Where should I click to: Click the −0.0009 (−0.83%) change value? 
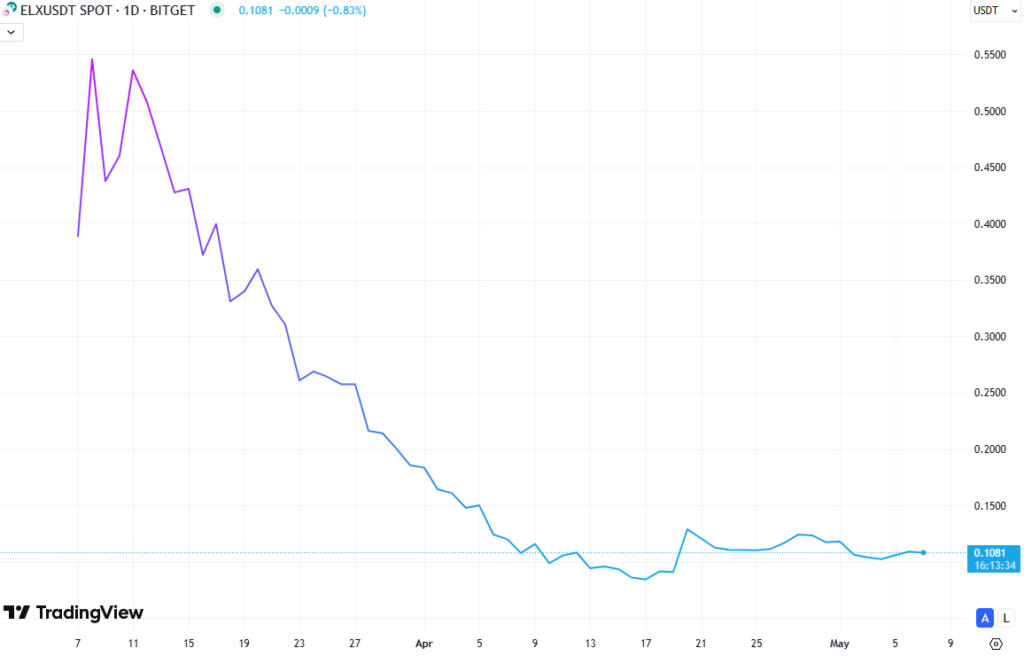click(x=322, y=10)
